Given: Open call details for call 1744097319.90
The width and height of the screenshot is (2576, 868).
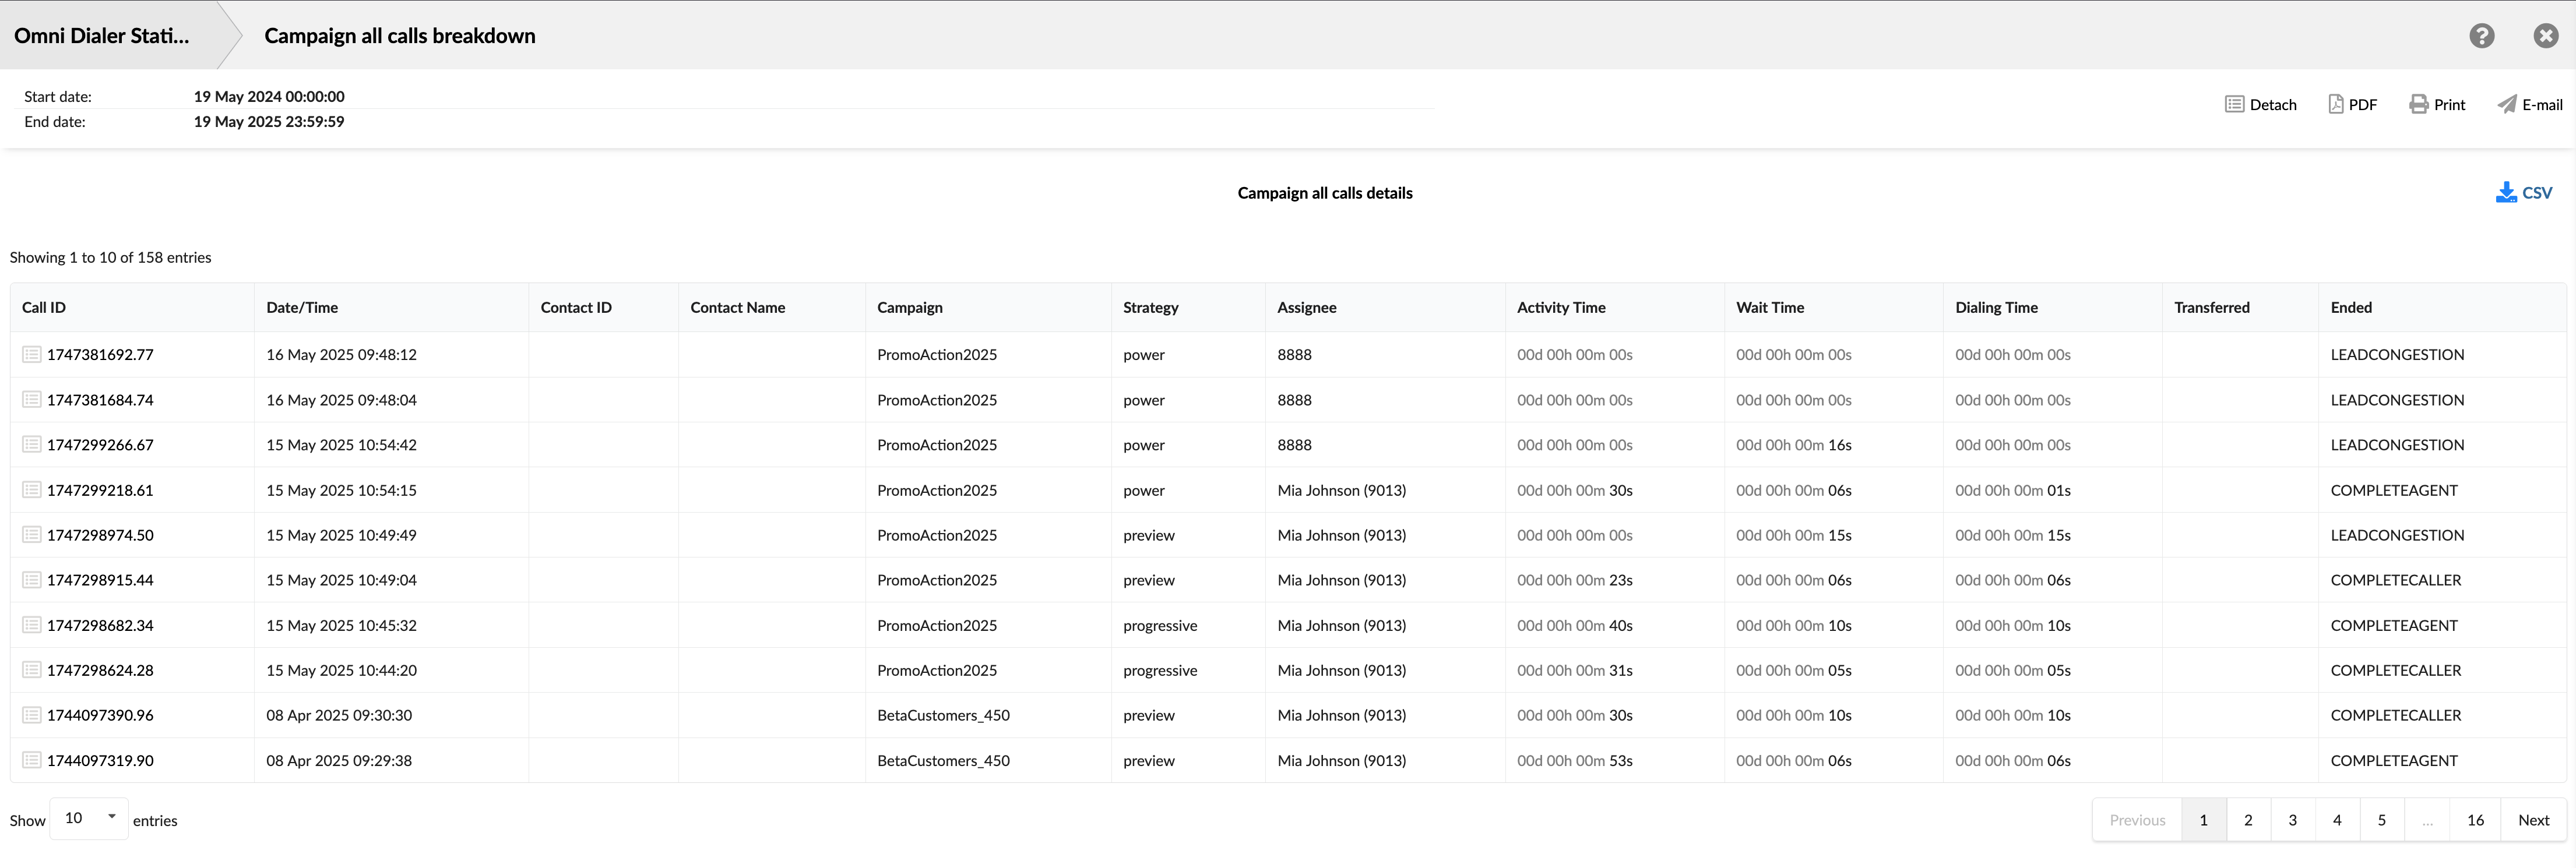Looking at the screenshot, I should (x=31, y=760).
